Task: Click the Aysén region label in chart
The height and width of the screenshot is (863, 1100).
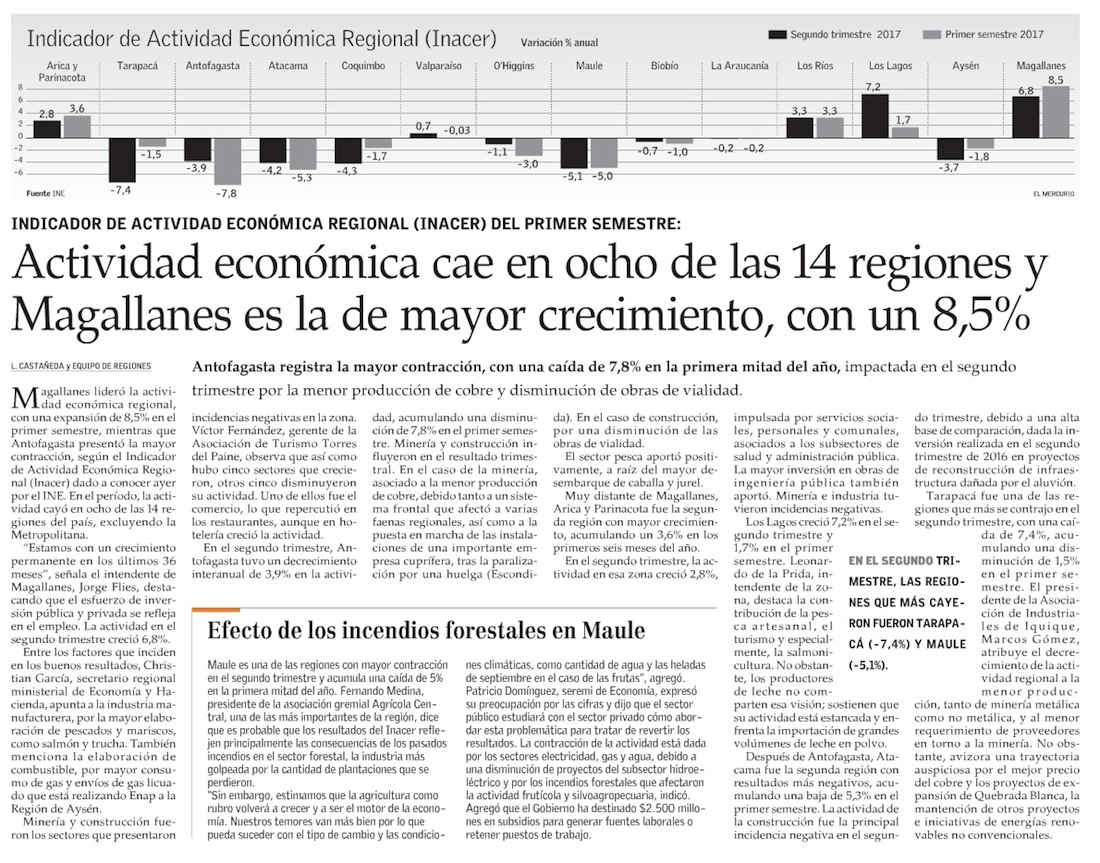Action: click(x=966, y=66)
